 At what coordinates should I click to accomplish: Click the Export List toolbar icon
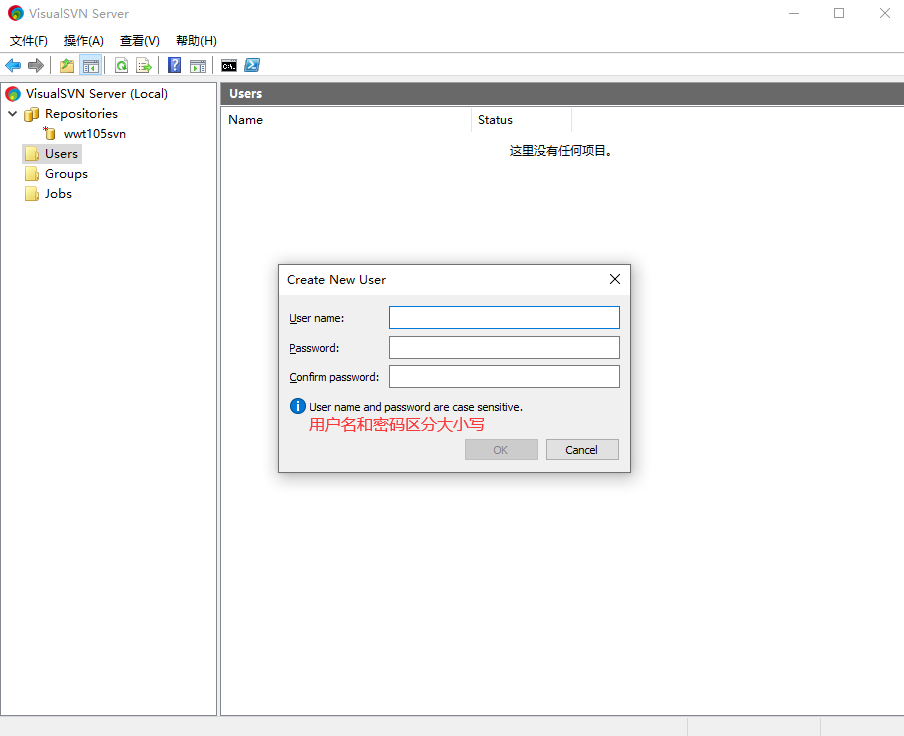coord(144,66)
